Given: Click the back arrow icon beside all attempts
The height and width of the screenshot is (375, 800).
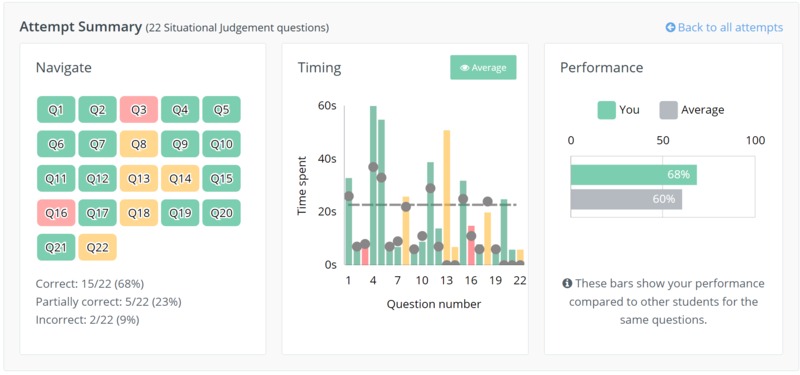Looking at the screenshot, I should tap(670, 27).
